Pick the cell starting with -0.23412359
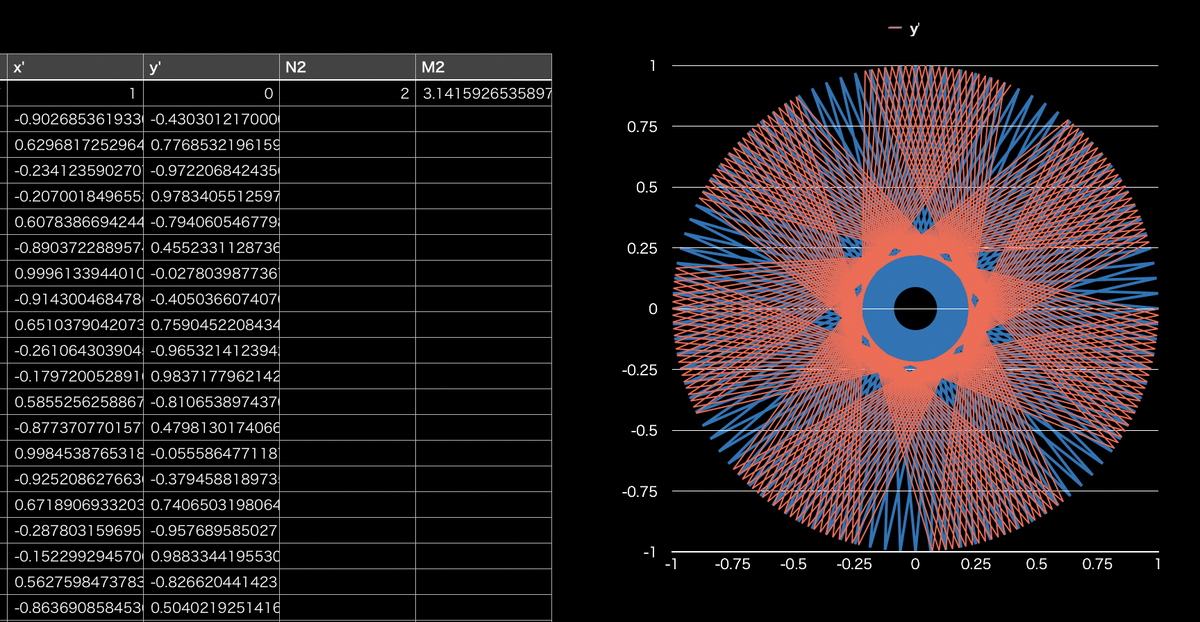The image size is (1200, 622). coord(76,170)
